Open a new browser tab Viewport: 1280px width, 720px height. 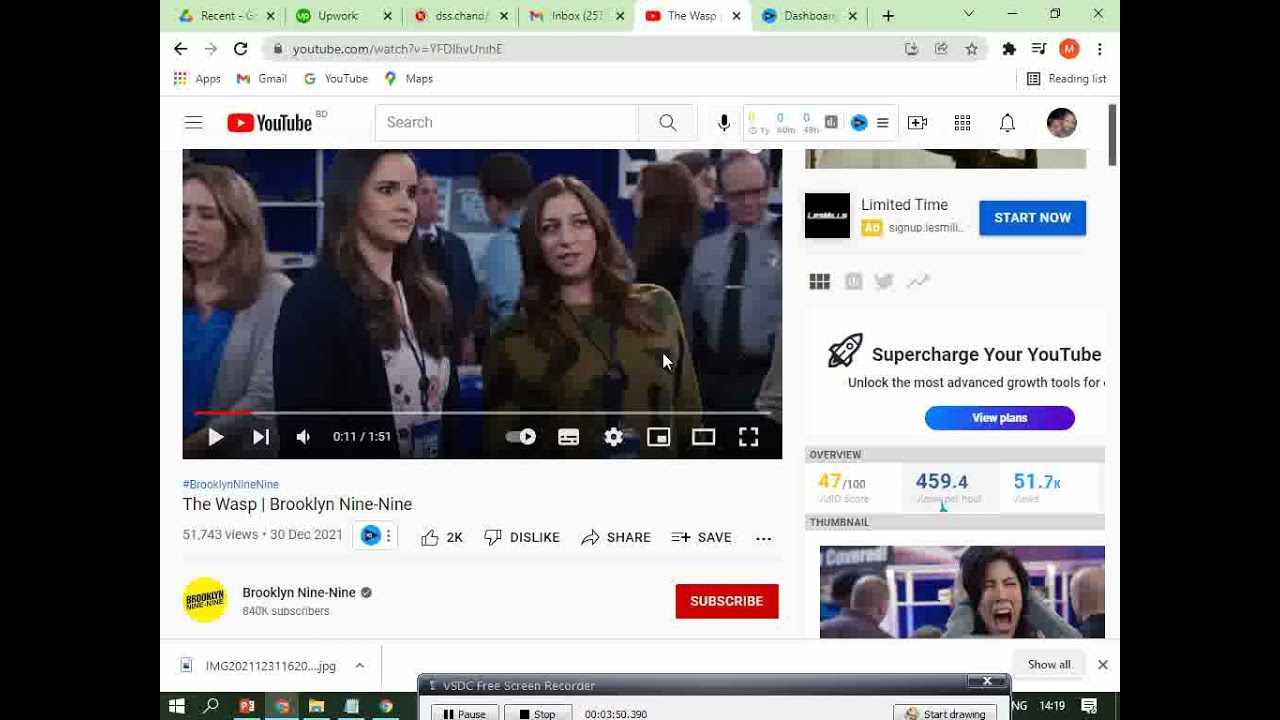[x=888, y=16]
